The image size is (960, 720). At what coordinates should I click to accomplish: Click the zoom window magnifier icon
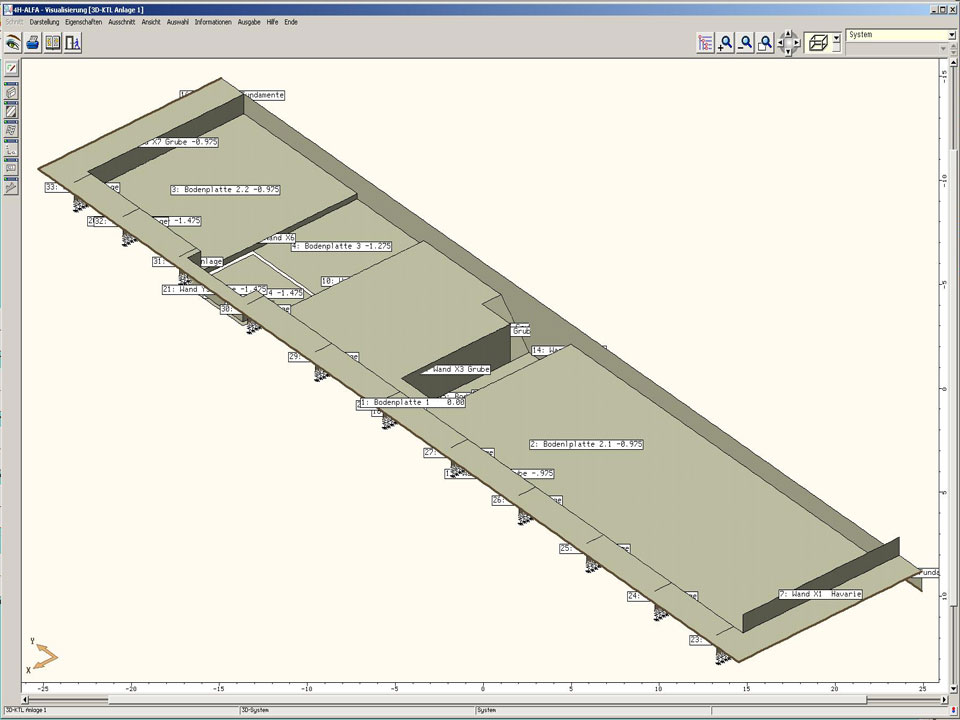point(765,43)
